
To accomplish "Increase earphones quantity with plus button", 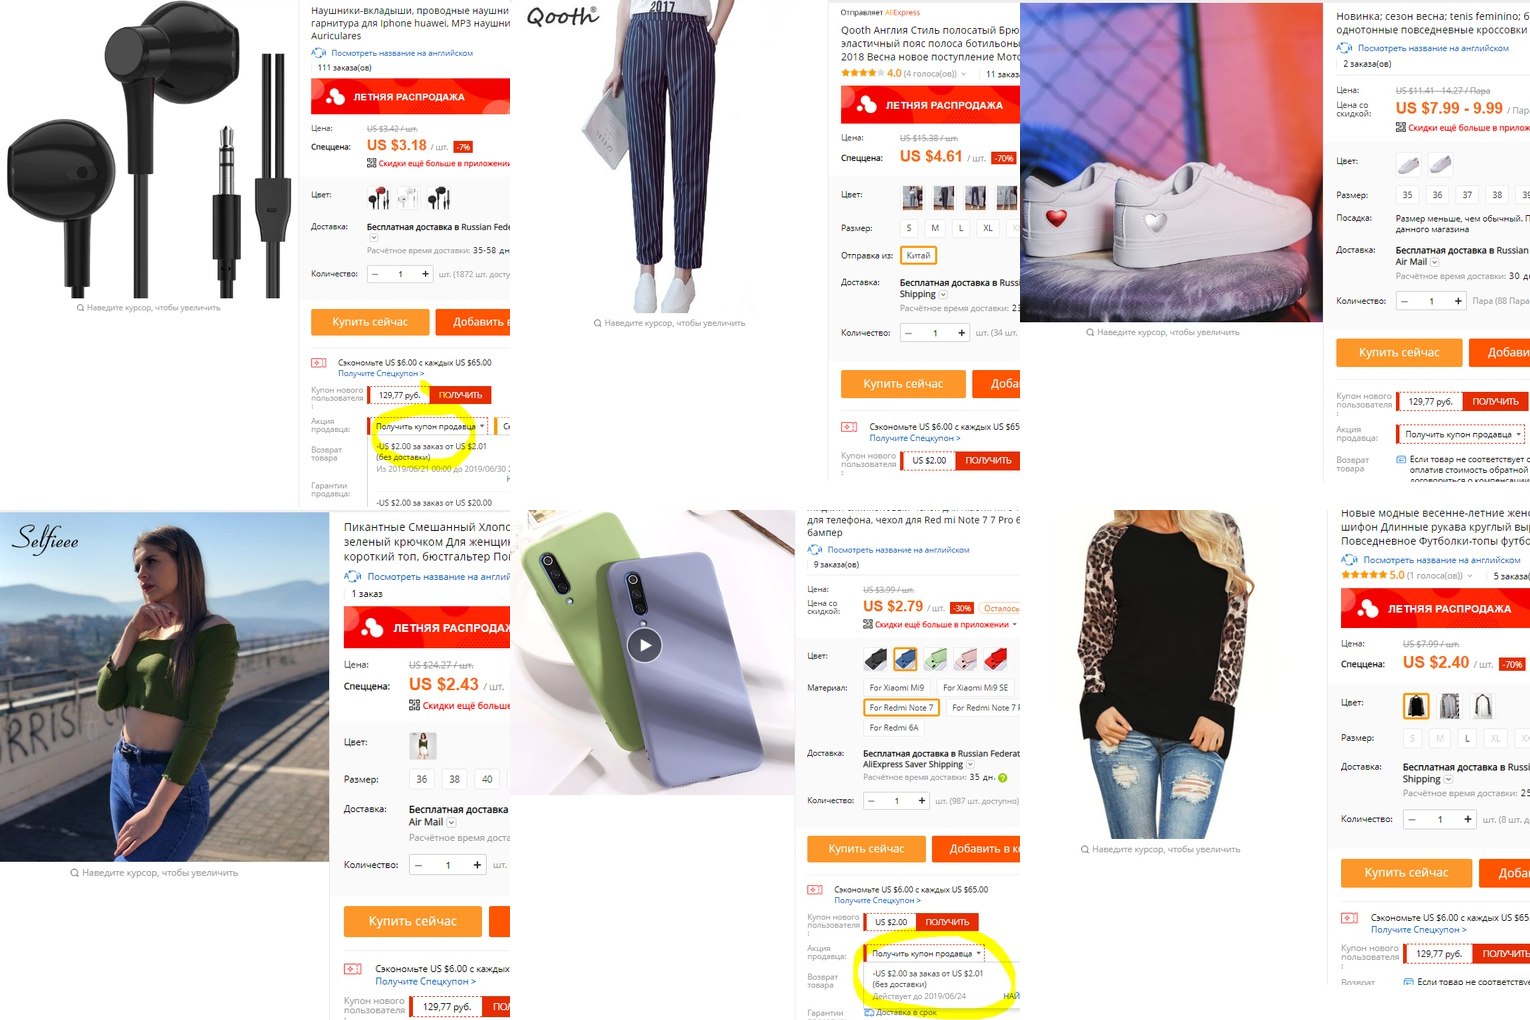I will (x=425, y=274).
